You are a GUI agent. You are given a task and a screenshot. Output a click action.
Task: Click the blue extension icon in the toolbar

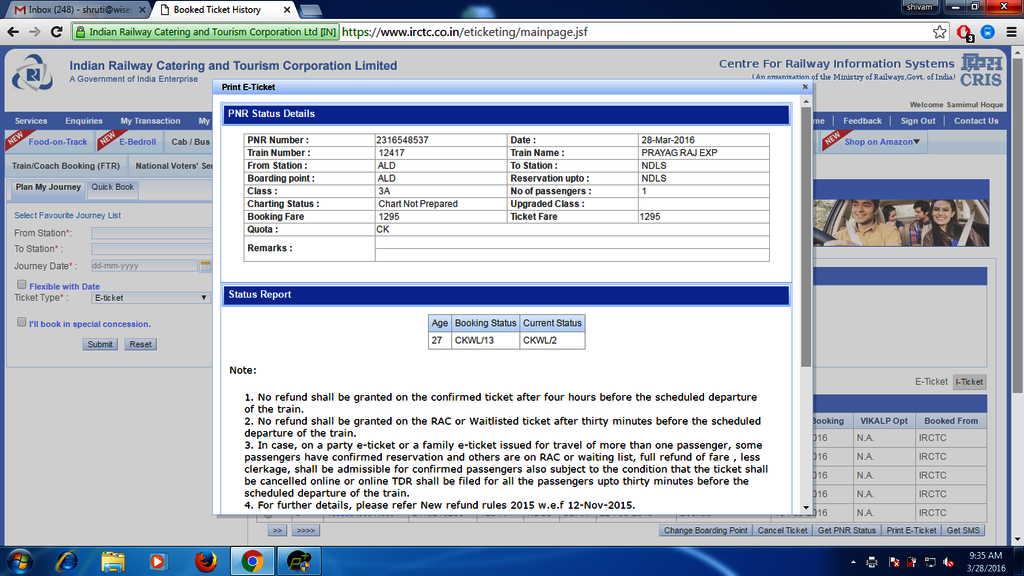click(987, 31)
